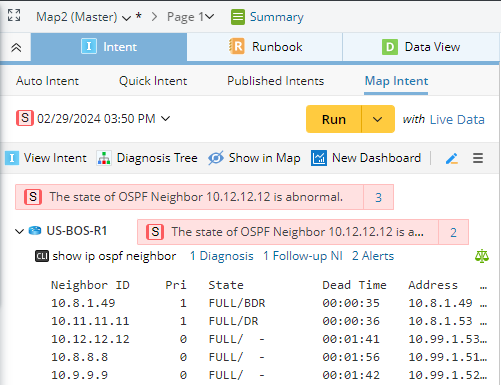Screen dimensions: 501x385
Task: Select the Map Intent tab
Action: [396, 81]
